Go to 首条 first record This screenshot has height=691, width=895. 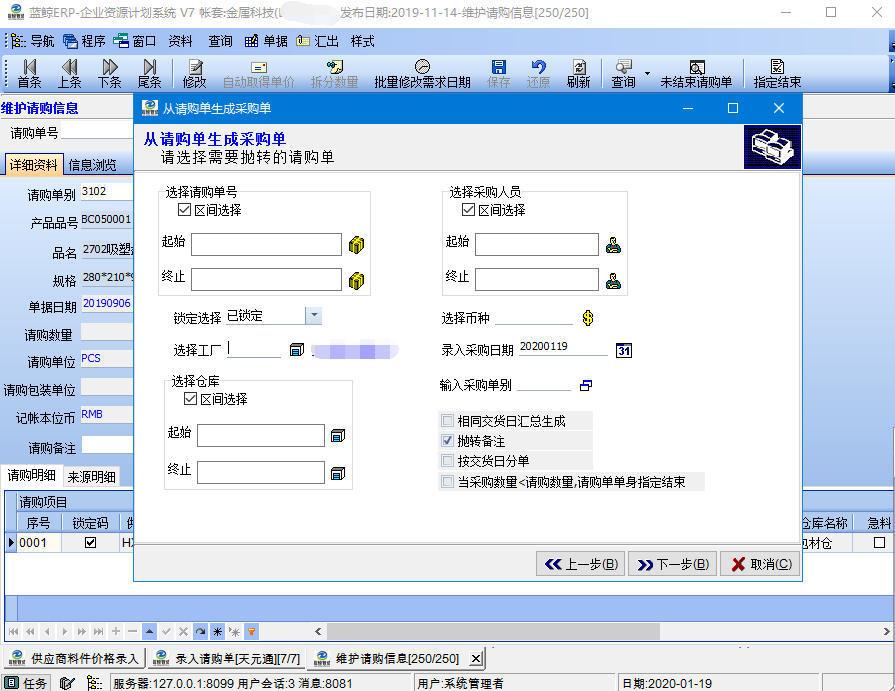tap(29, 74)
